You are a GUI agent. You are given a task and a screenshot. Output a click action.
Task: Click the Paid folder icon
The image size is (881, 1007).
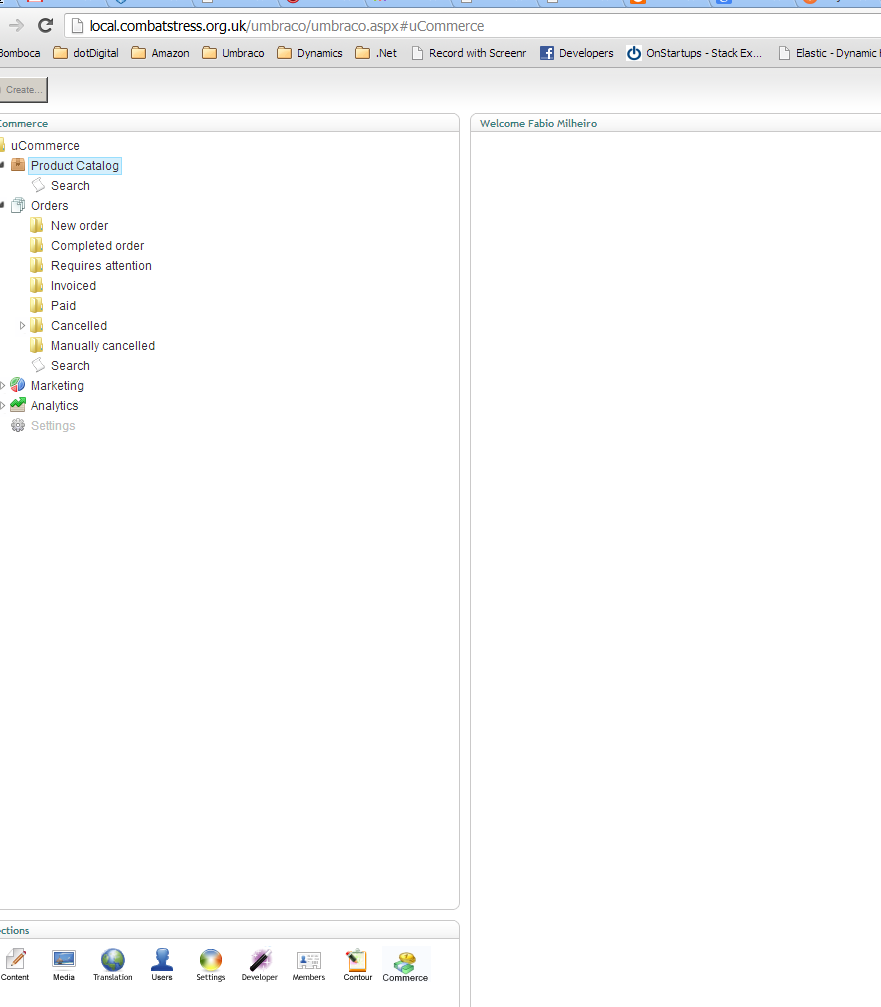pos(37,305)
